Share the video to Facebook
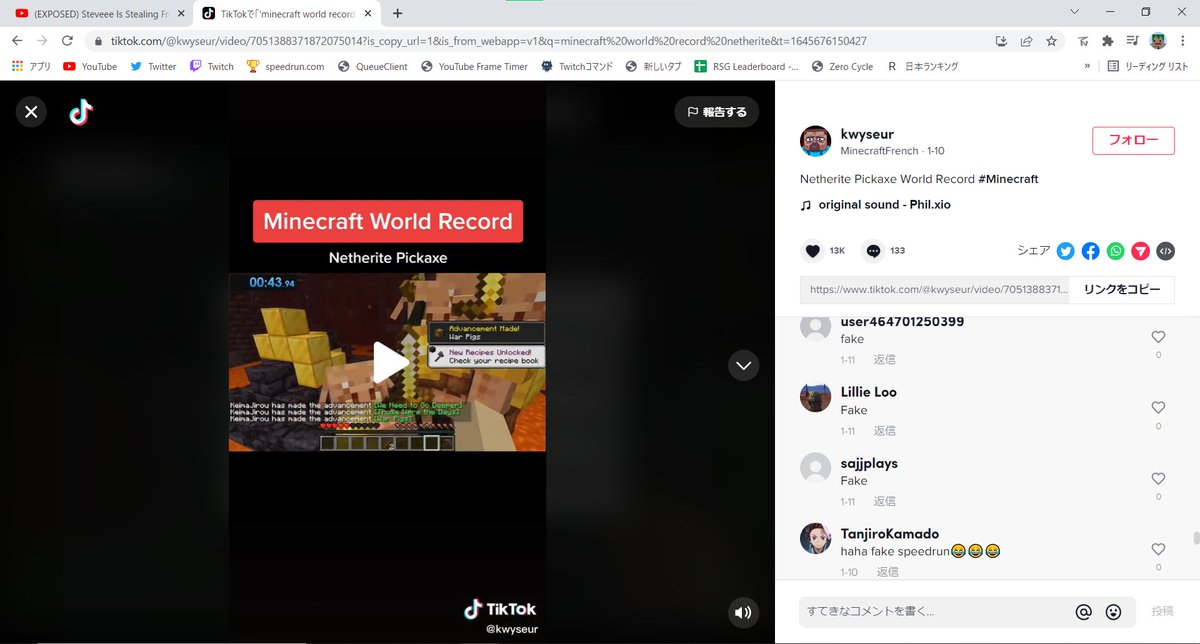Viewport: 1200px width, 644px height. (1091, 251)
